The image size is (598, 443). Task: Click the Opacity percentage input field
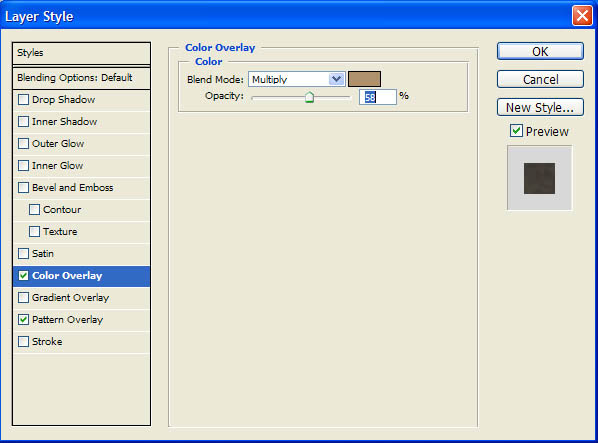click(378, 97)
